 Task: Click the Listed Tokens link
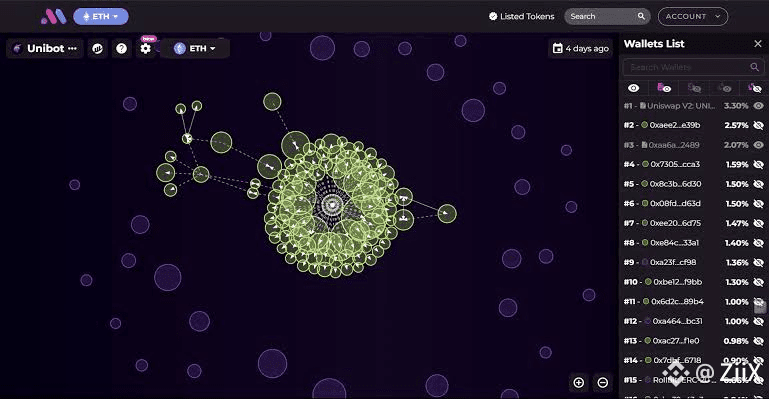click(x=521, y=16)
